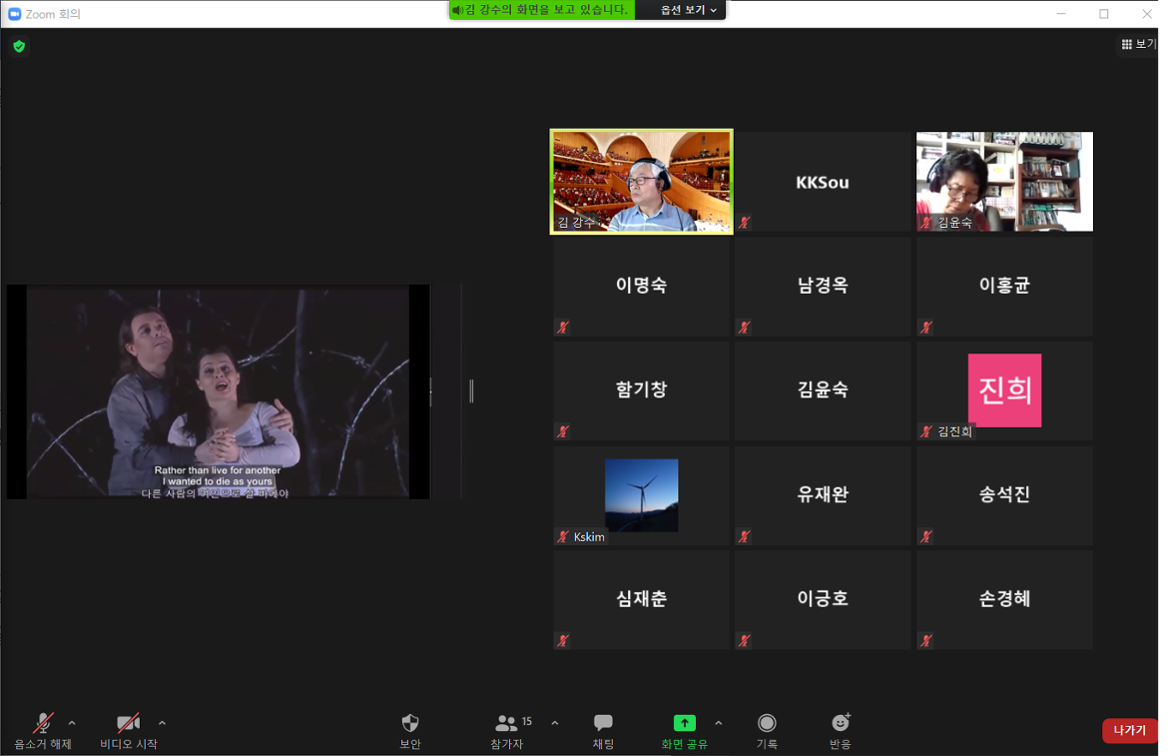Unmute your microphone via 음소거 해제 icon
Viewport: 1170px width, 756px height.
coord(42,722)
